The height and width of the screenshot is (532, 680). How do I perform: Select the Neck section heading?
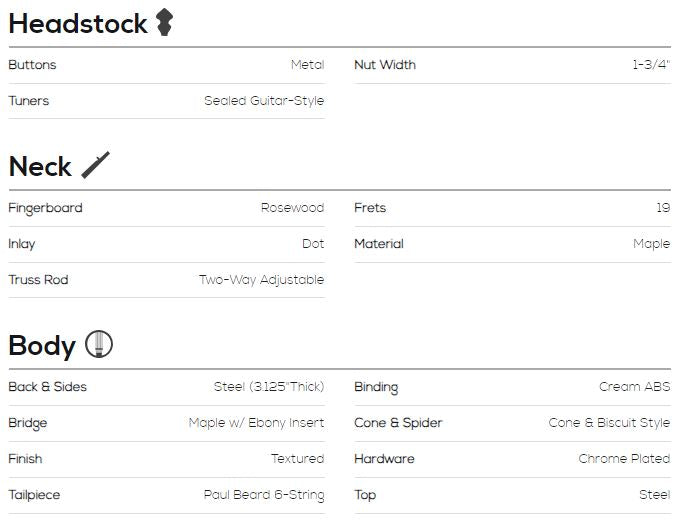pos(40,166)
